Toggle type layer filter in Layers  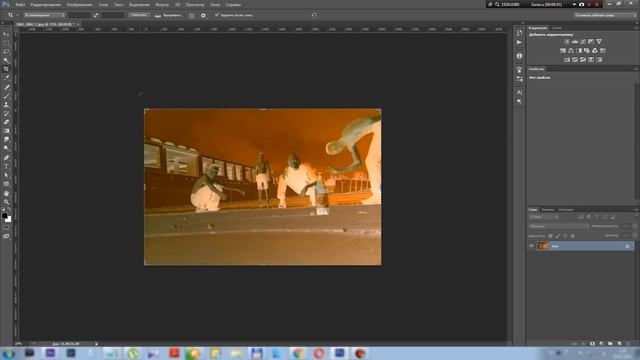[597, 217]
